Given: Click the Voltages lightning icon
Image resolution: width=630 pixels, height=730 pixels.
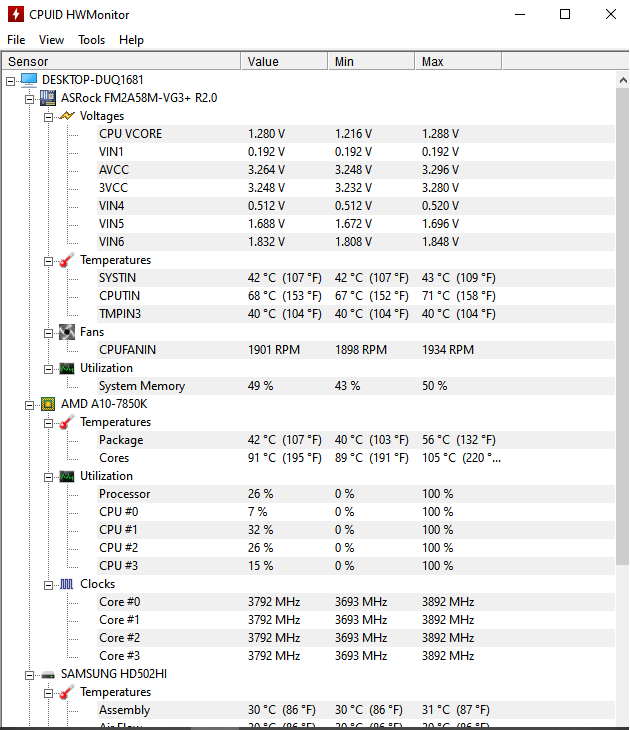Looking at the screenshot, I should pyautogui.click(x=67, y=115).
